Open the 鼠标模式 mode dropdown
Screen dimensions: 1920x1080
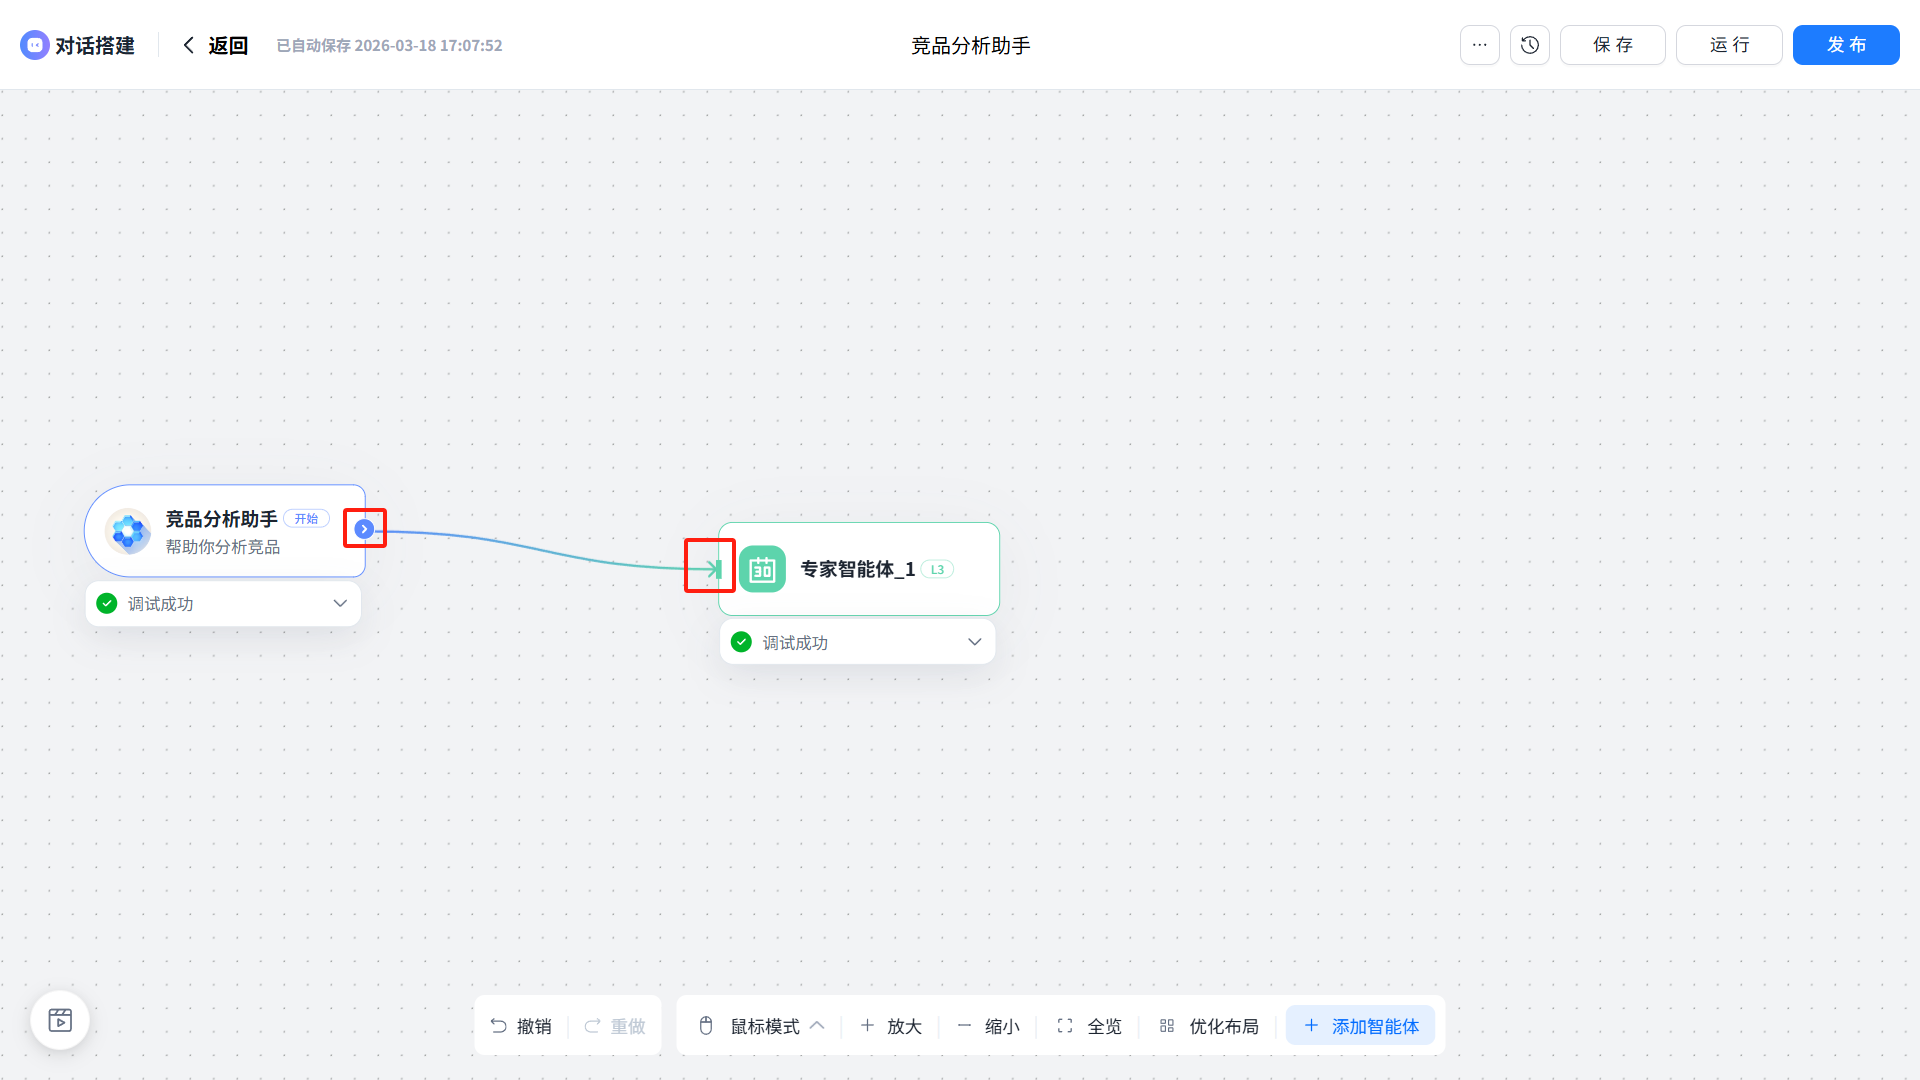coord(765,1026)
